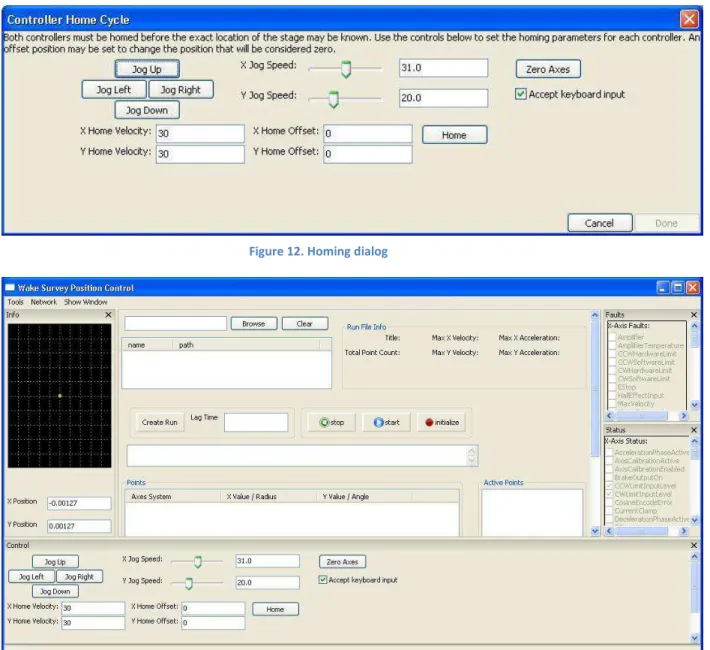Viewport: 710px width, 650px height.
Task: Click the green stop icon button
Action: coord(331,422)
